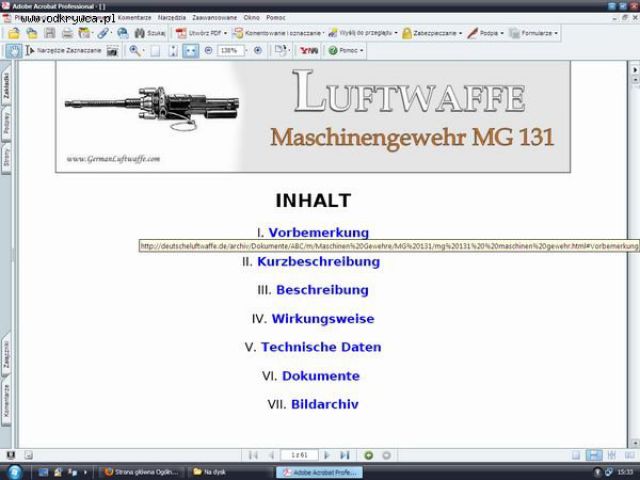
Task: Click the zoom in magnifier tool
Action: [x=135, y=50]
